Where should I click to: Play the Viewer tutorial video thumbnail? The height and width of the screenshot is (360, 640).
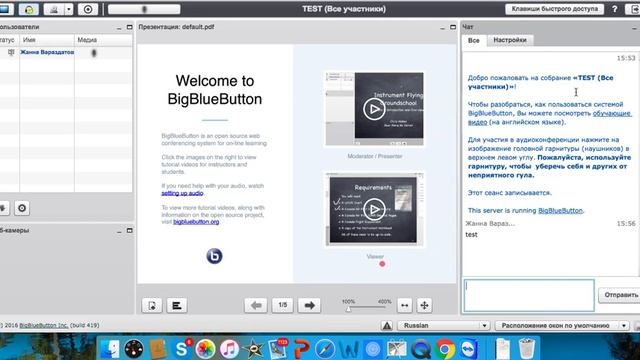click(374, 209)
